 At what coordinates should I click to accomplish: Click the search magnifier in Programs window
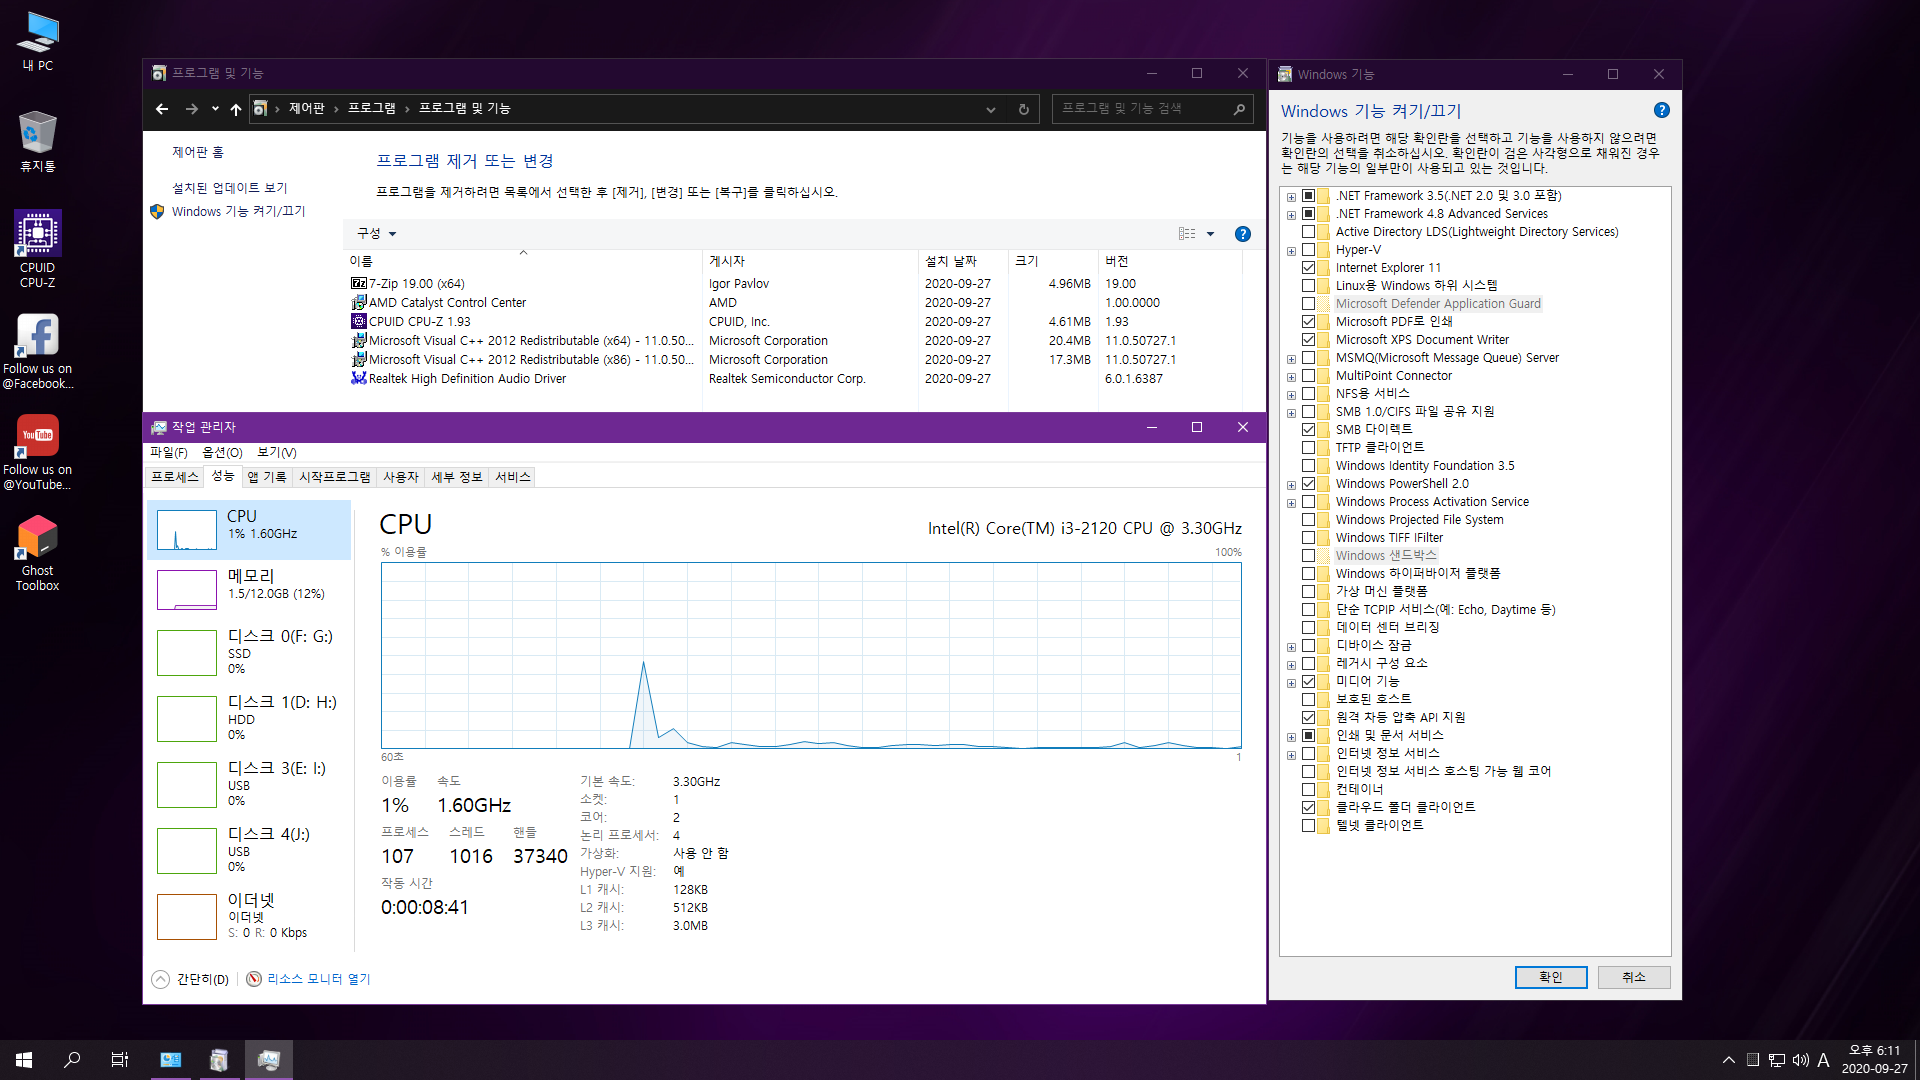1239,109
